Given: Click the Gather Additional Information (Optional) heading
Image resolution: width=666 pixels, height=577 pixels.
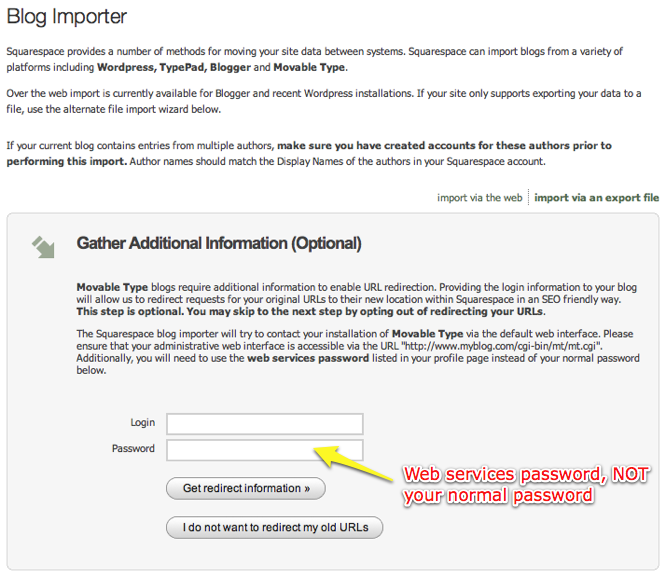Looking at the screenshot, I should point(219,244).
